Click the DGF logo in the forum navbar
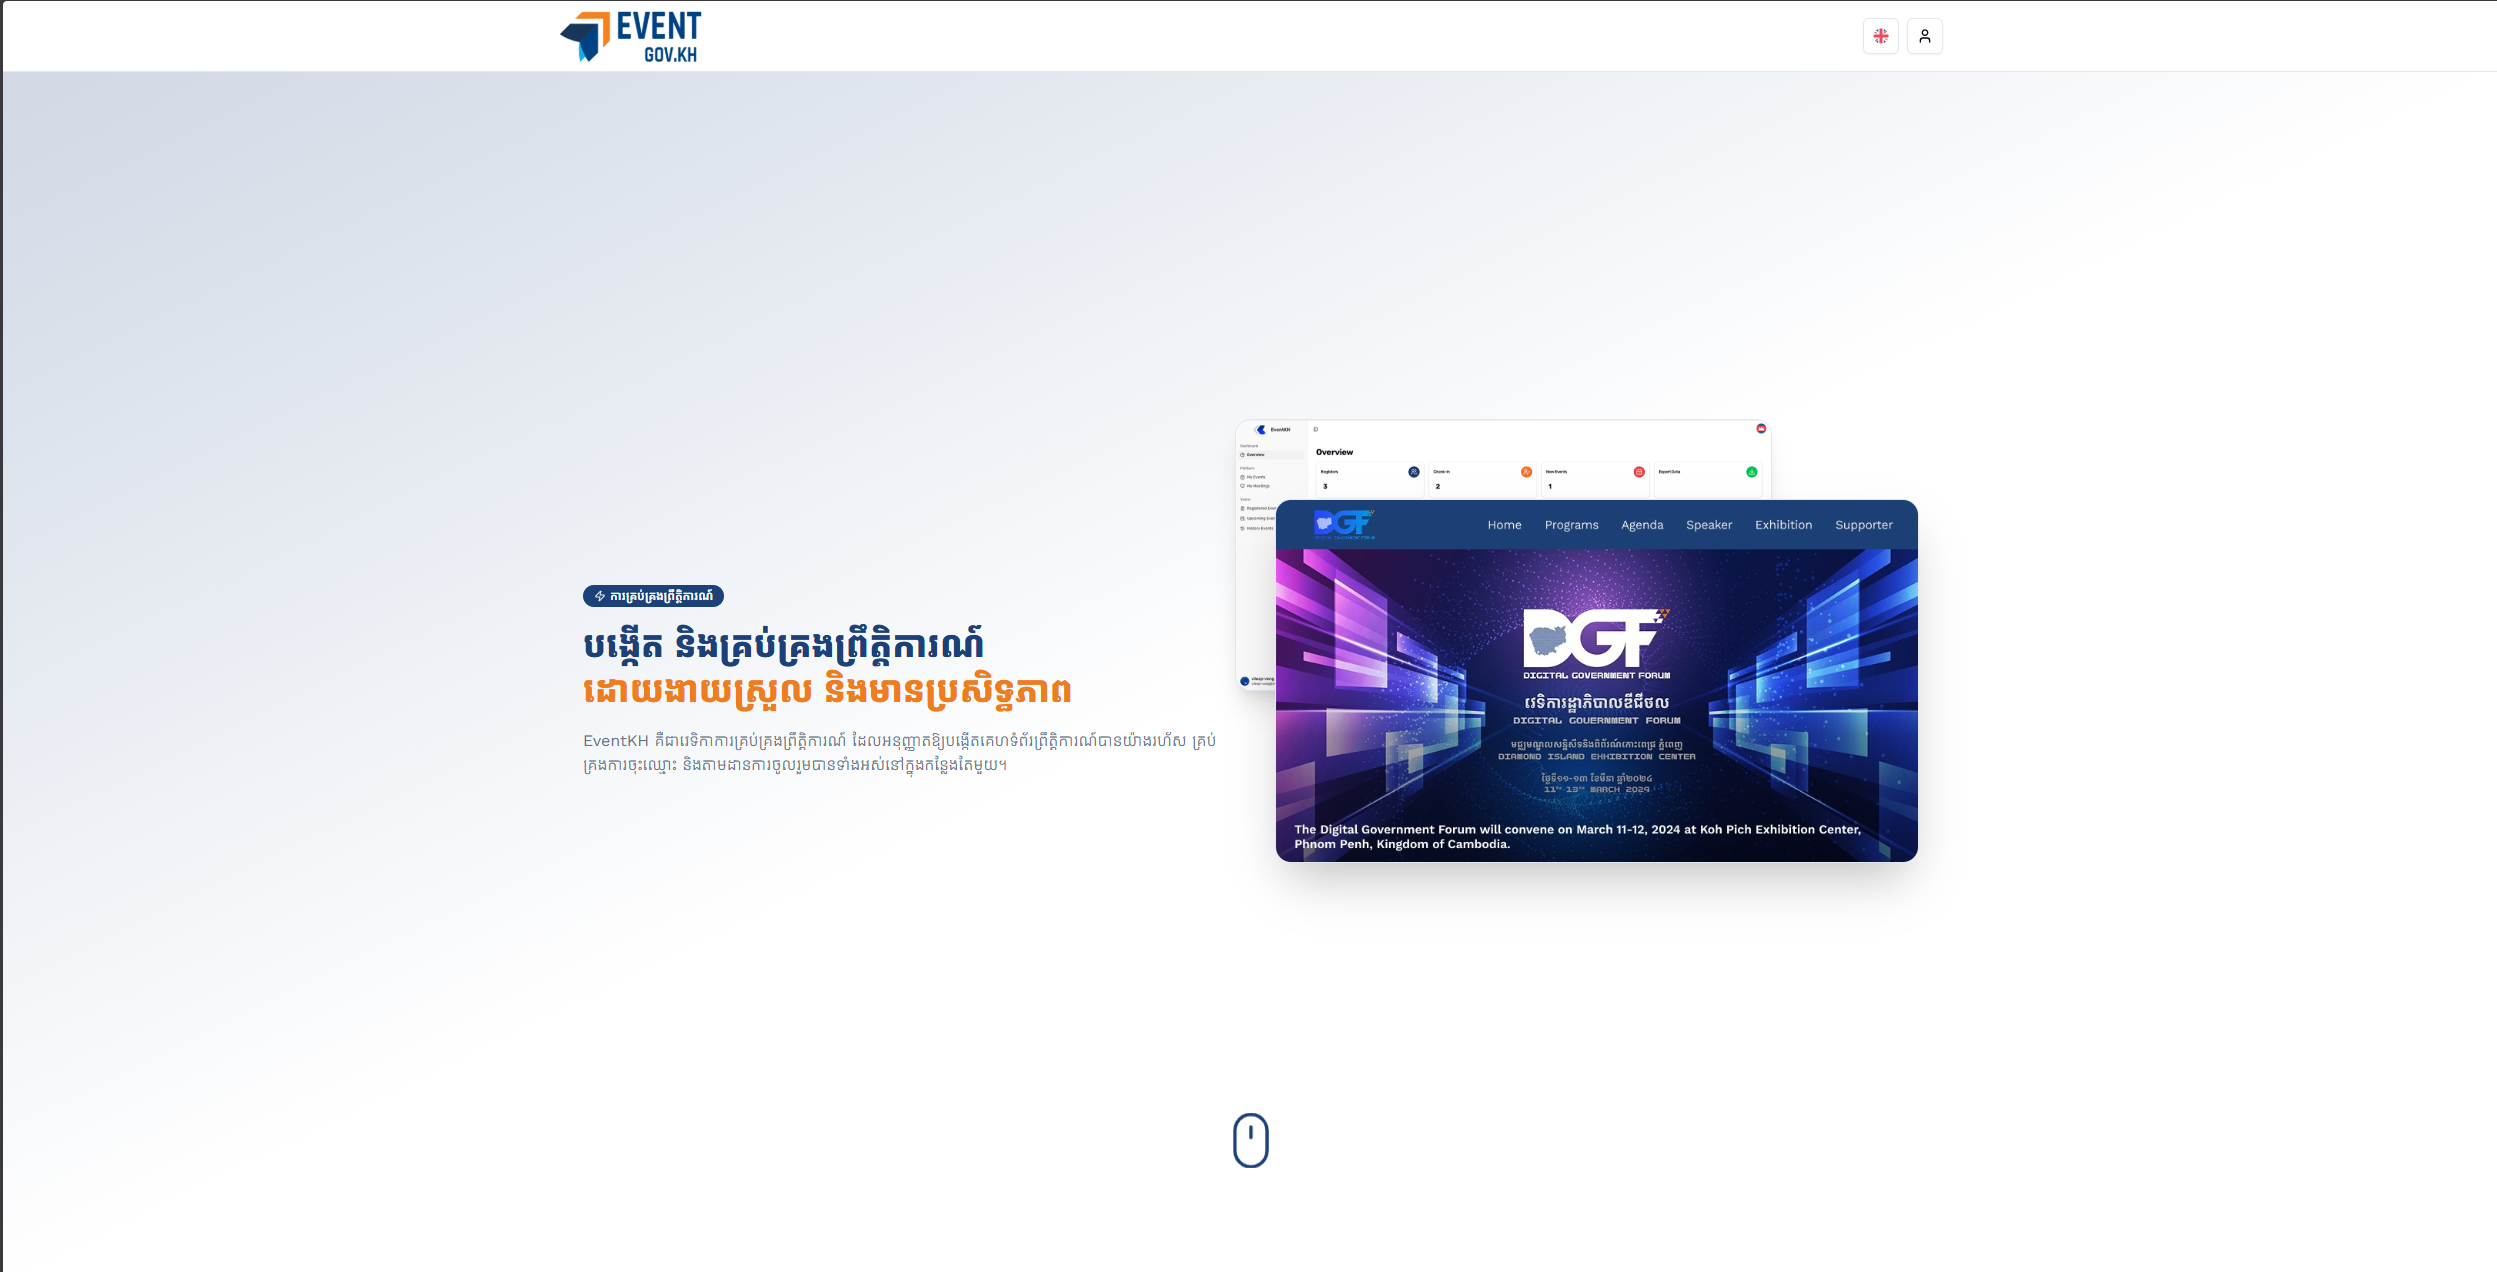 click(x=1345, y=525)
